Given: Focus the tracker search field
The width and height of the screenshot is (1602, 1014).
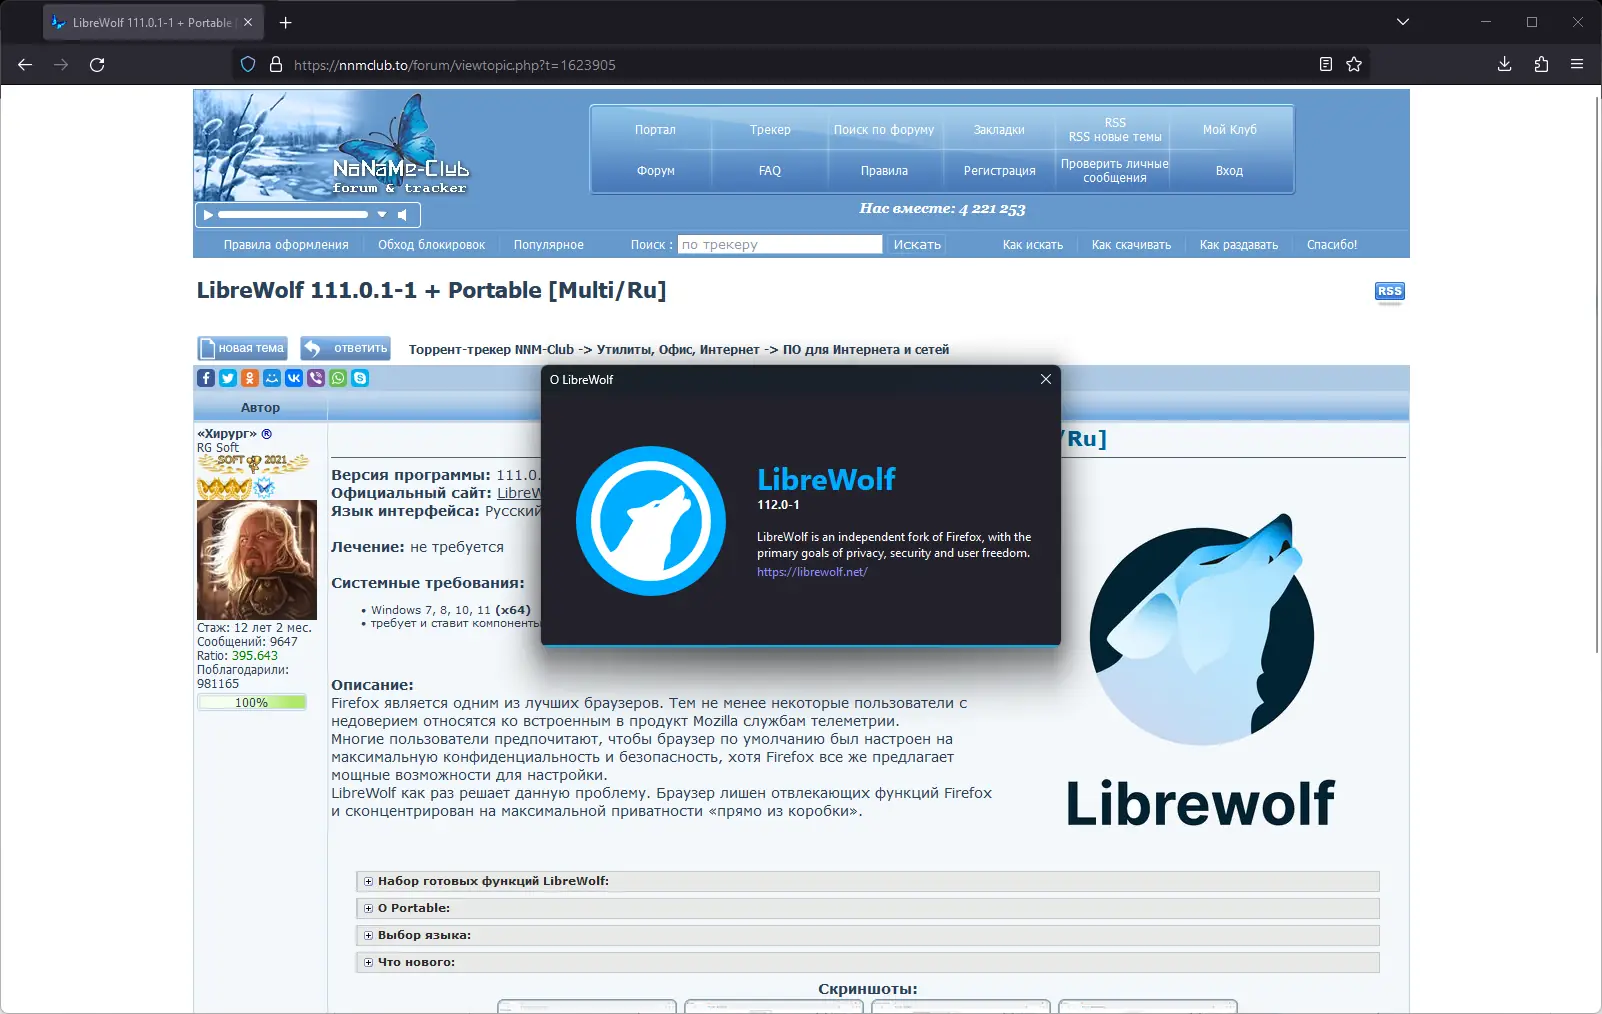Looking at the screenshot, I should click(780, 245).
